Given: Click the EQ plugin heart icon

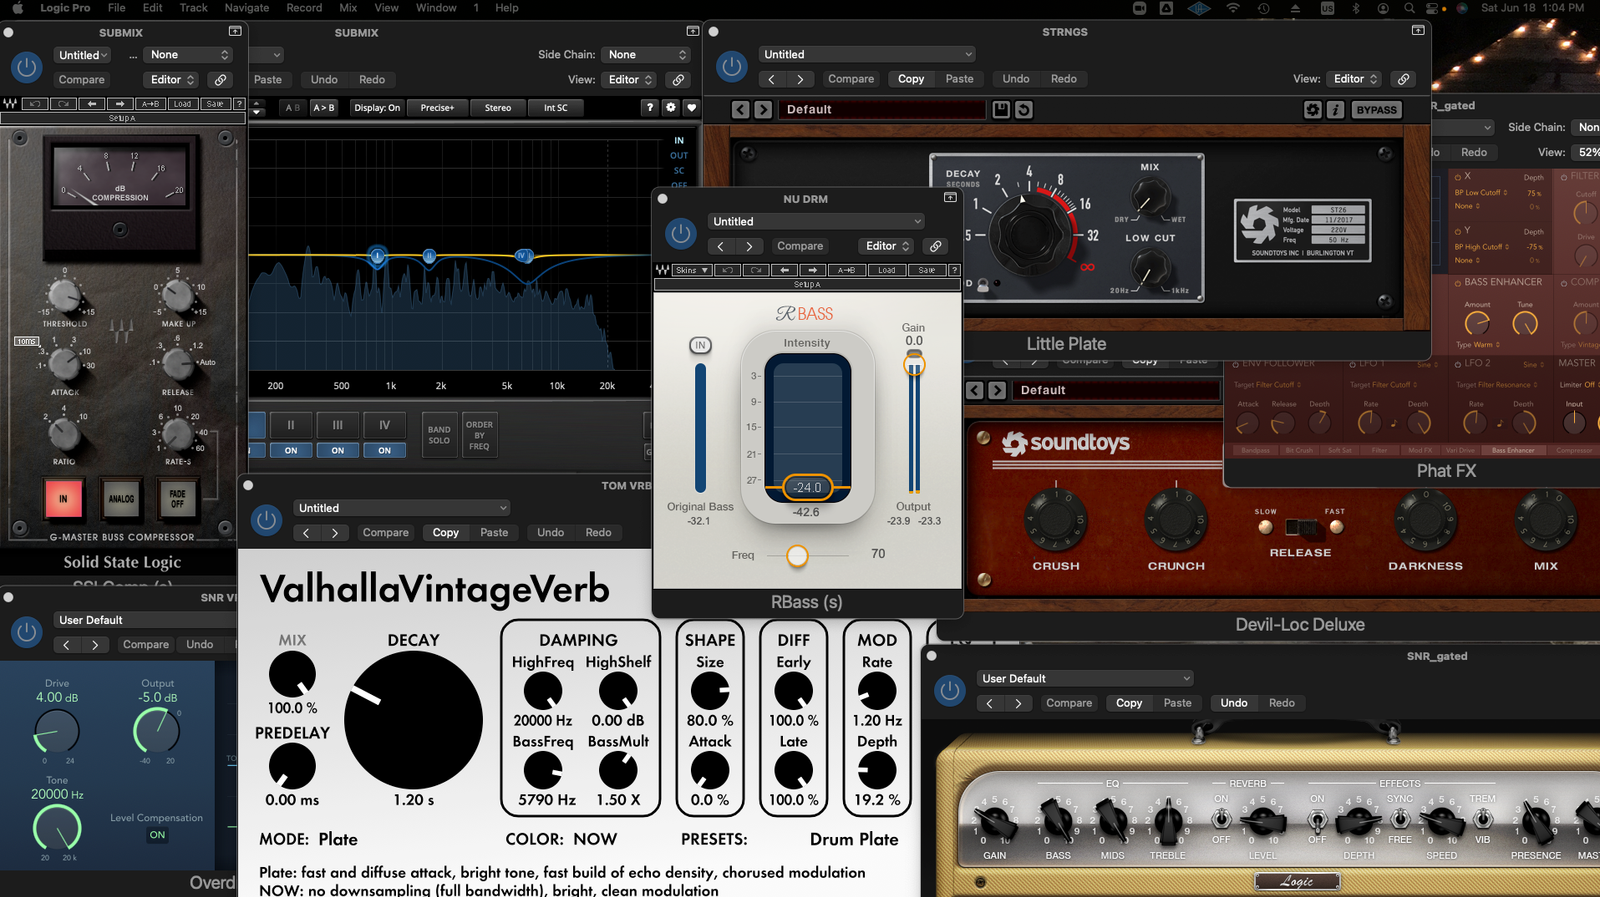Looking at the screenshot, I should coord(691,108).
